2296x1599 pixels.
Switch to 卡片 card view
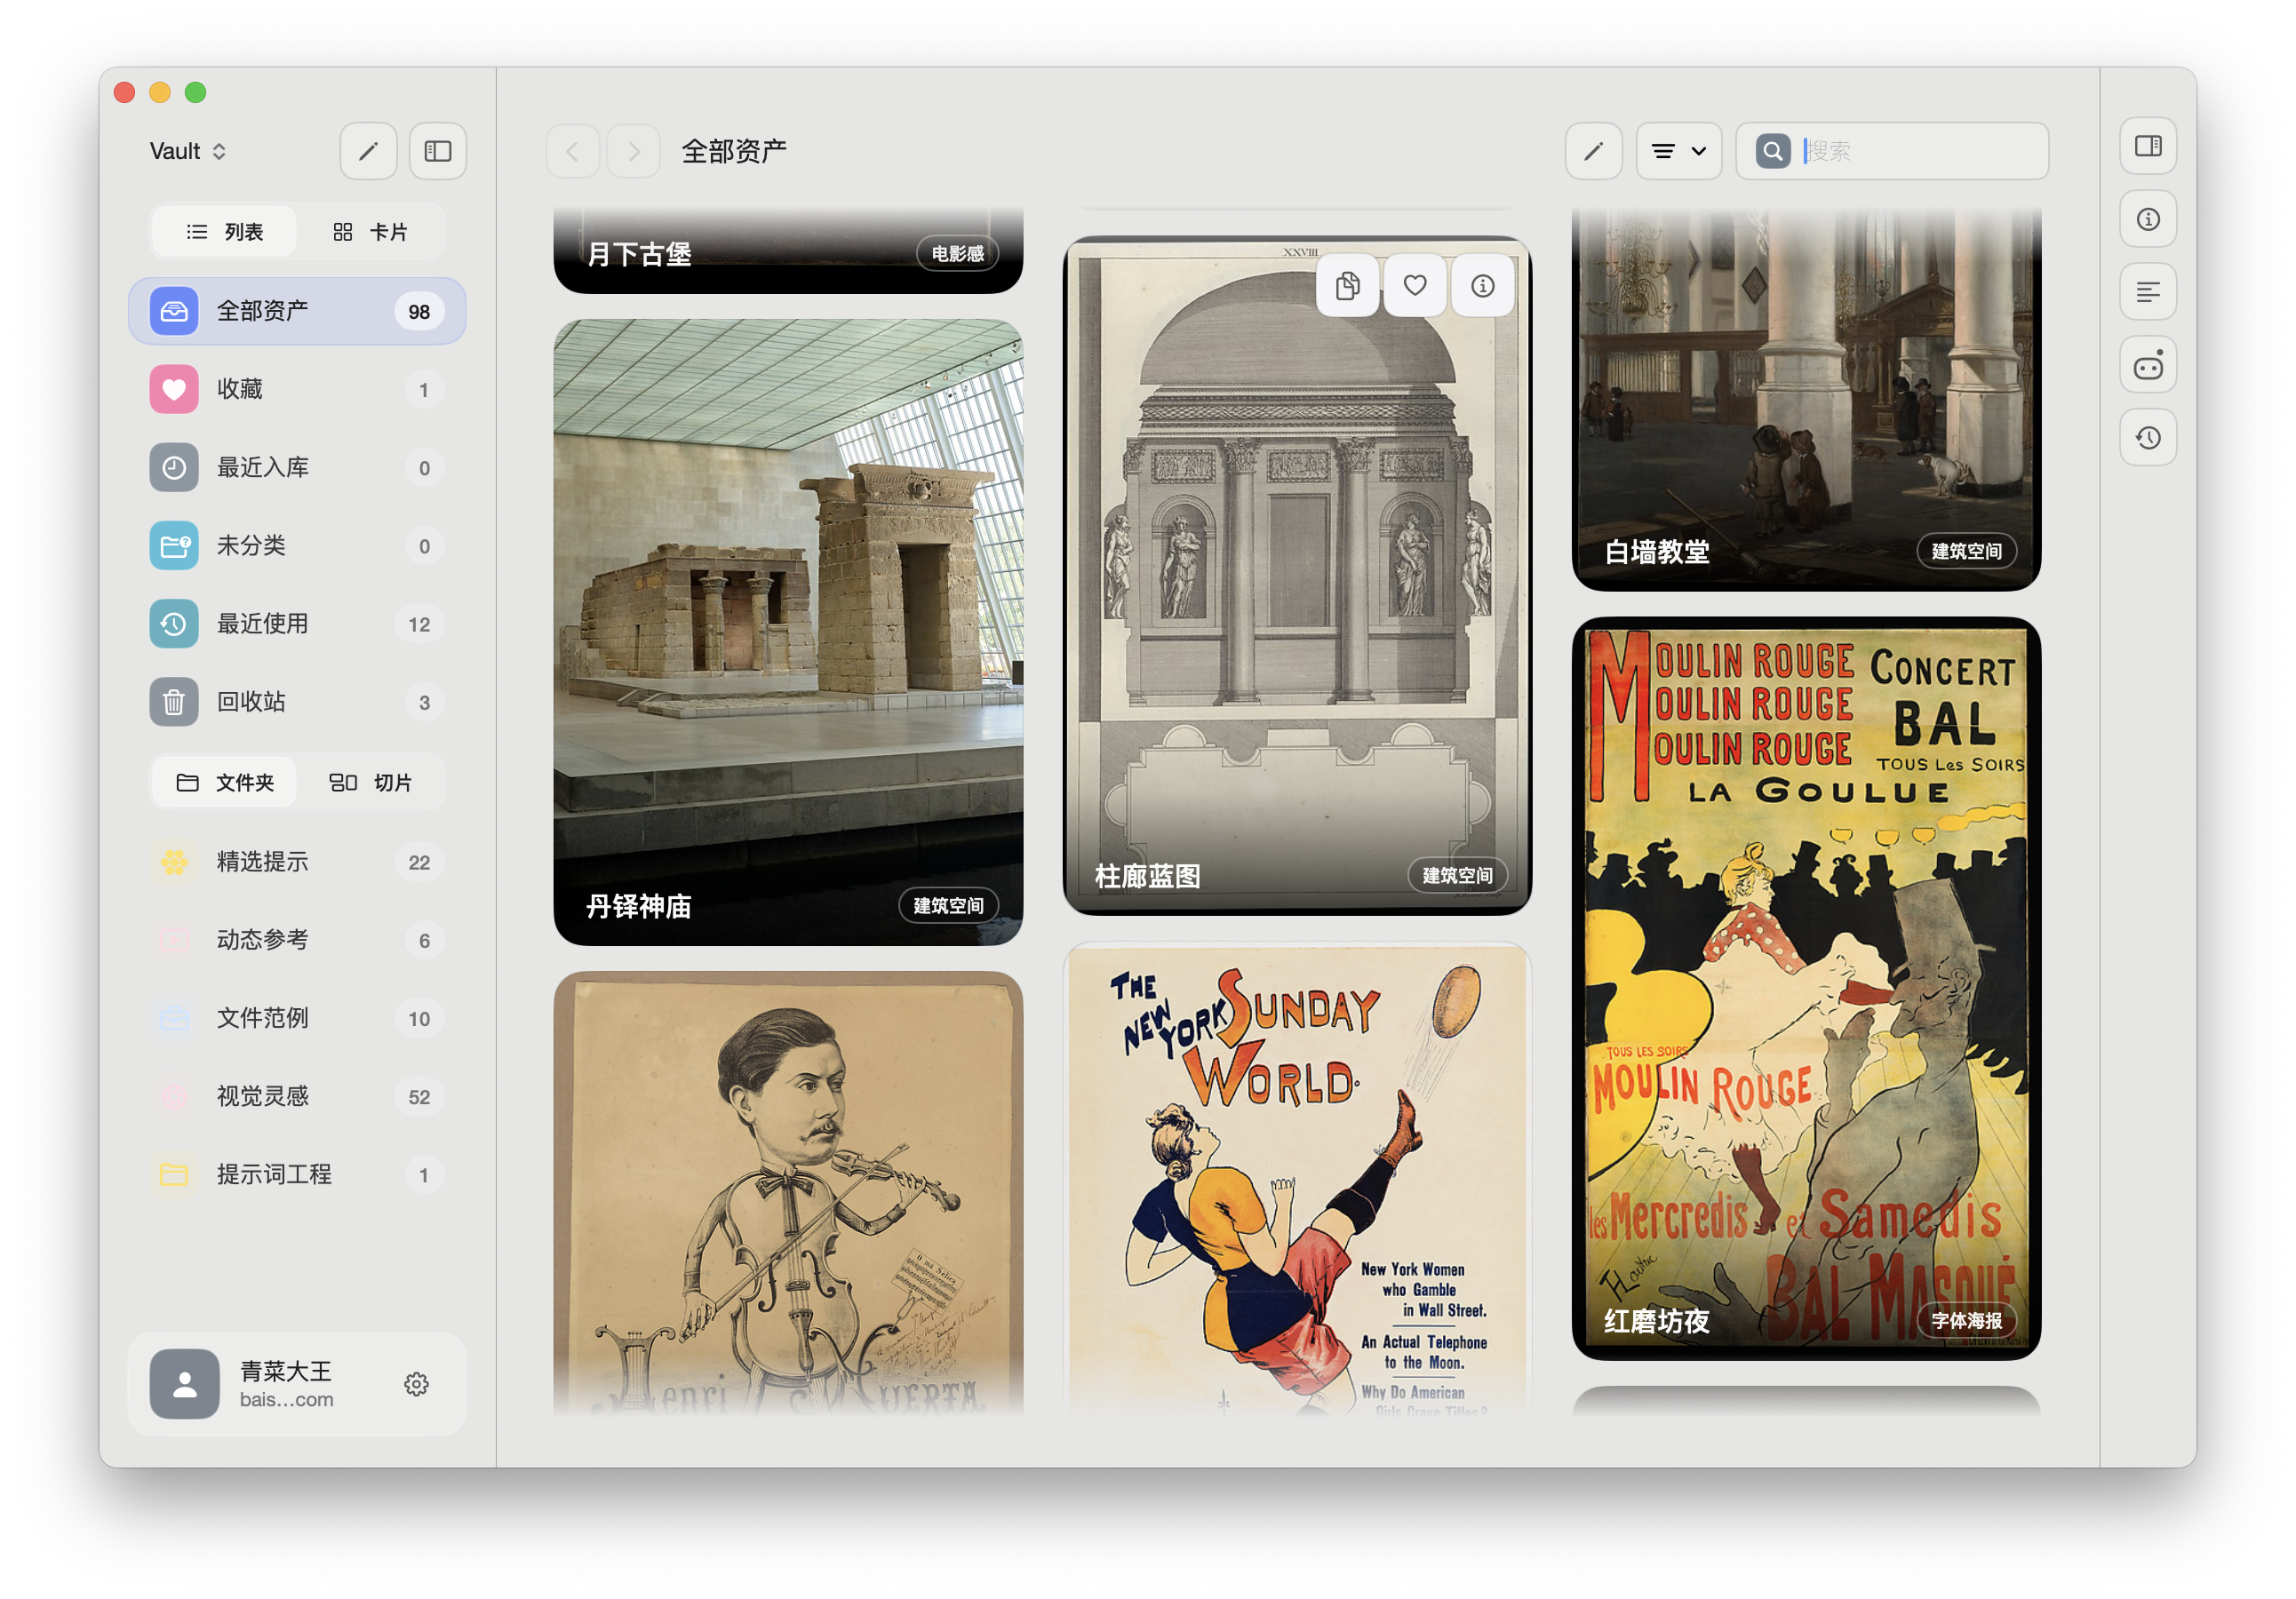pos(370,232)
